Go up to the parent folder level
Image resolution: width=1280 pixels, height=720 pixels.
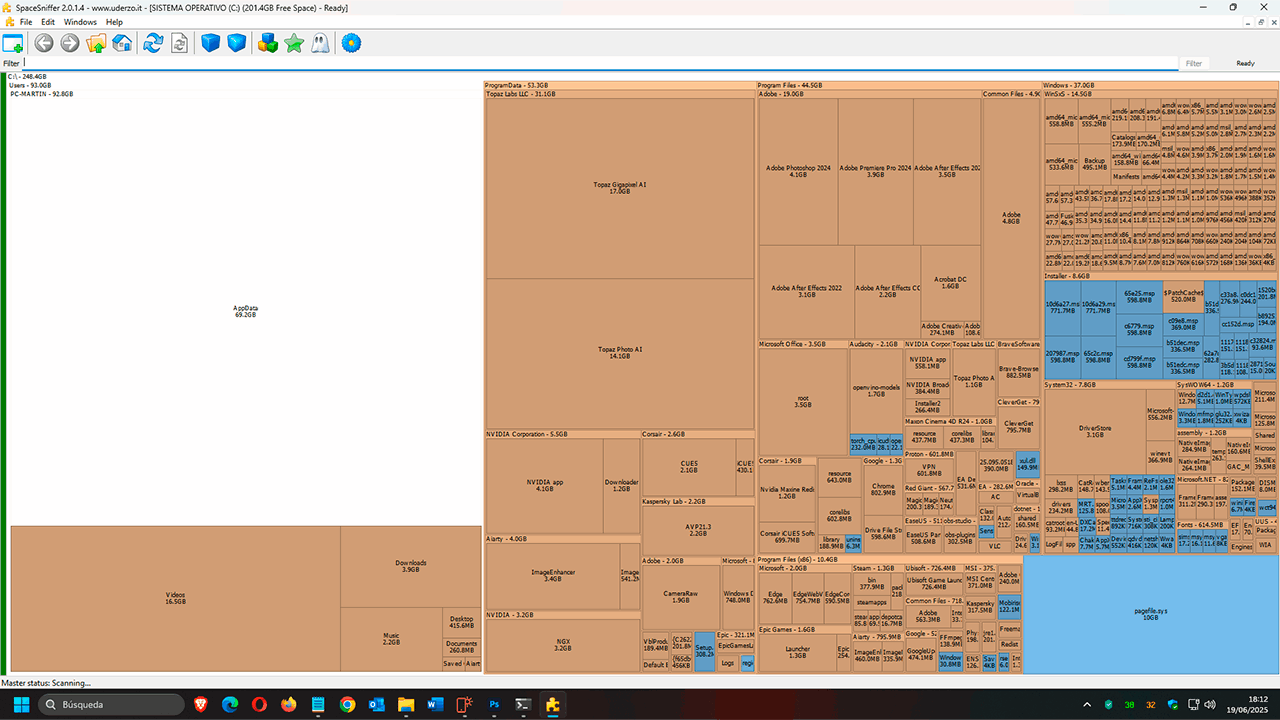96,43
